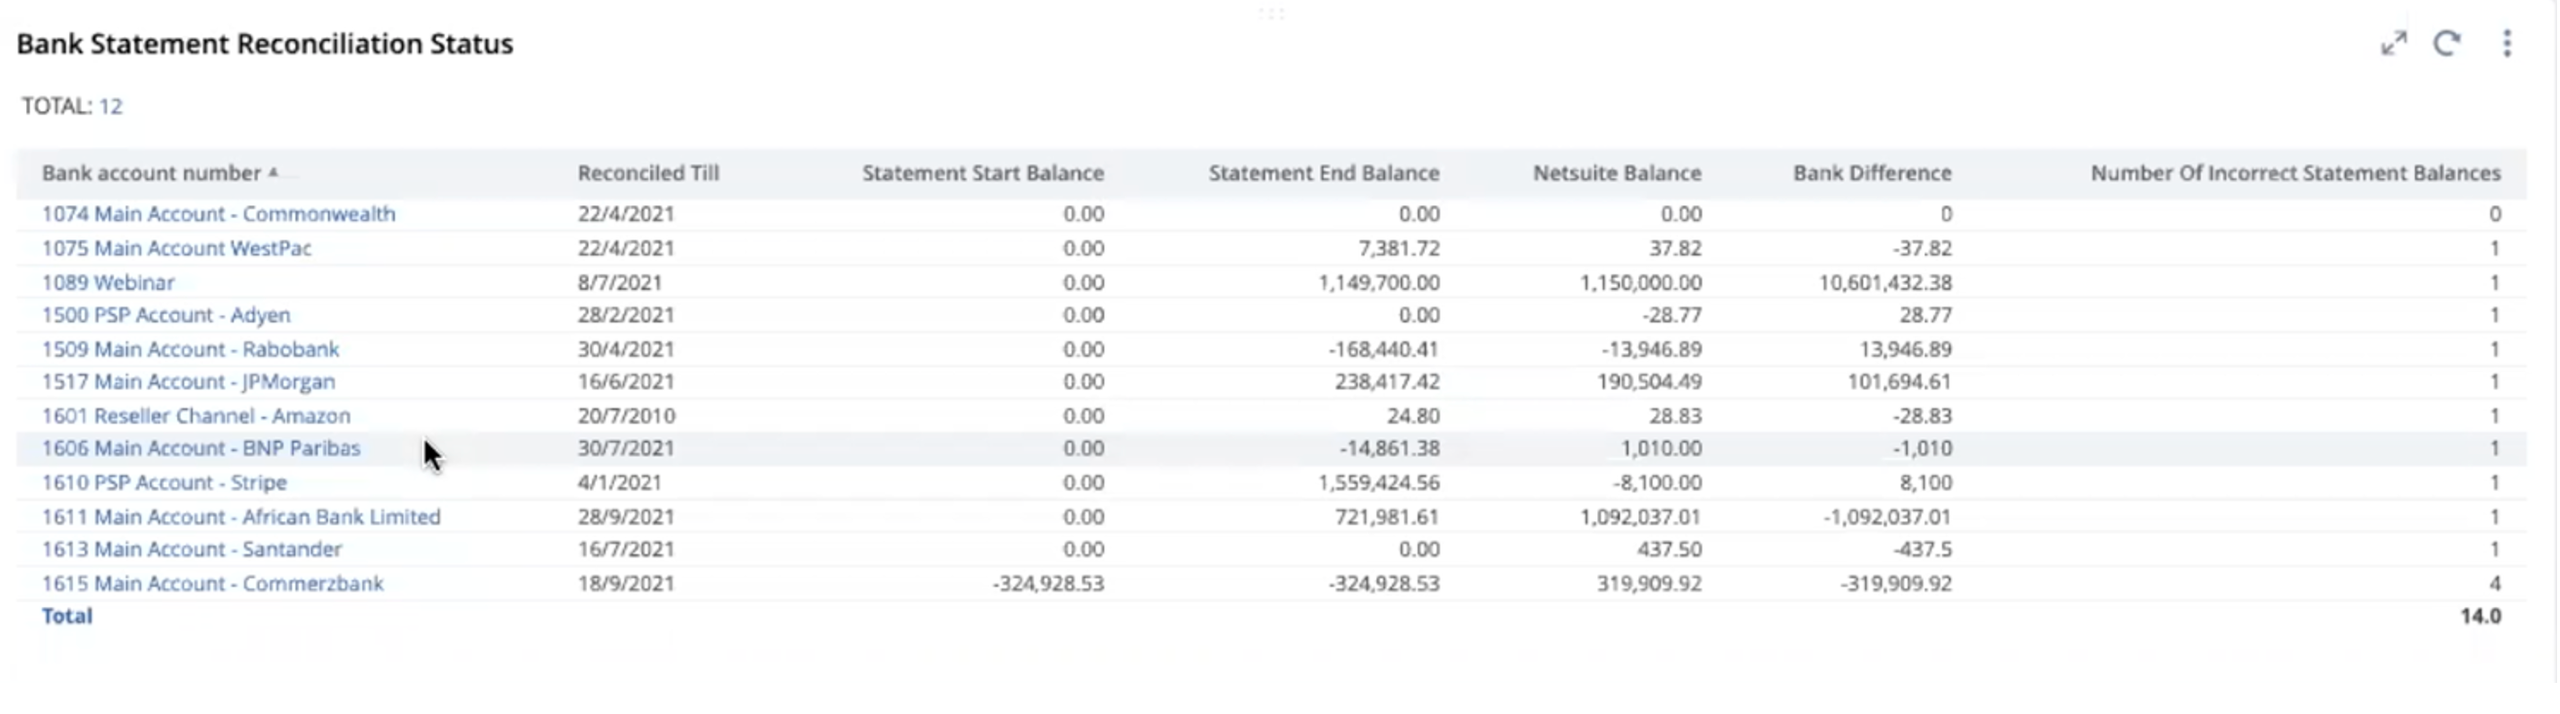Sort by Bank account number column
The image size is (2560, 714).
[x=151, y=173]
